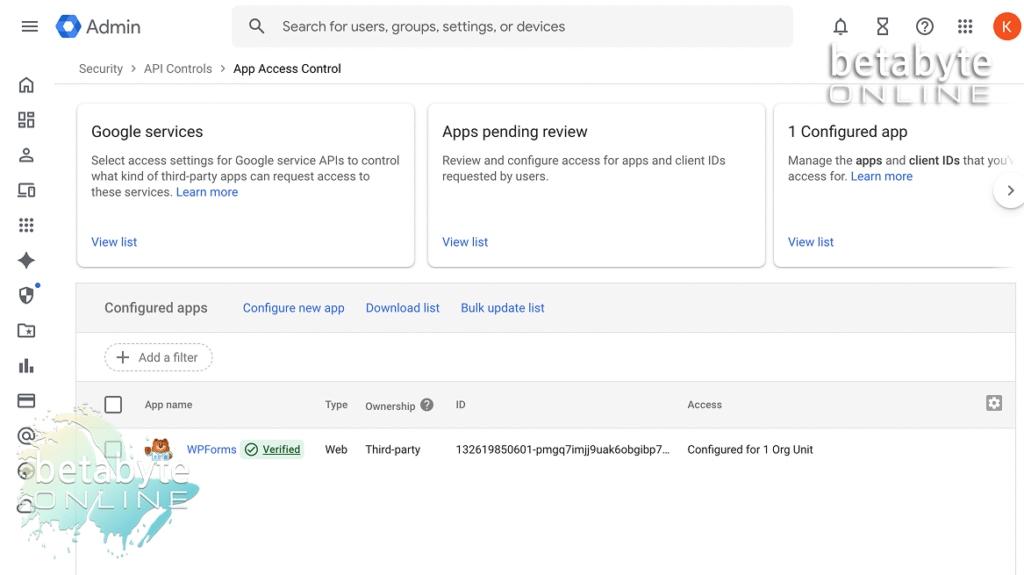The width and height of the screenshot is (1024, 575).
Task: Focus the search users and groups field
Action: pyautogui.click(x=512, y=27)
